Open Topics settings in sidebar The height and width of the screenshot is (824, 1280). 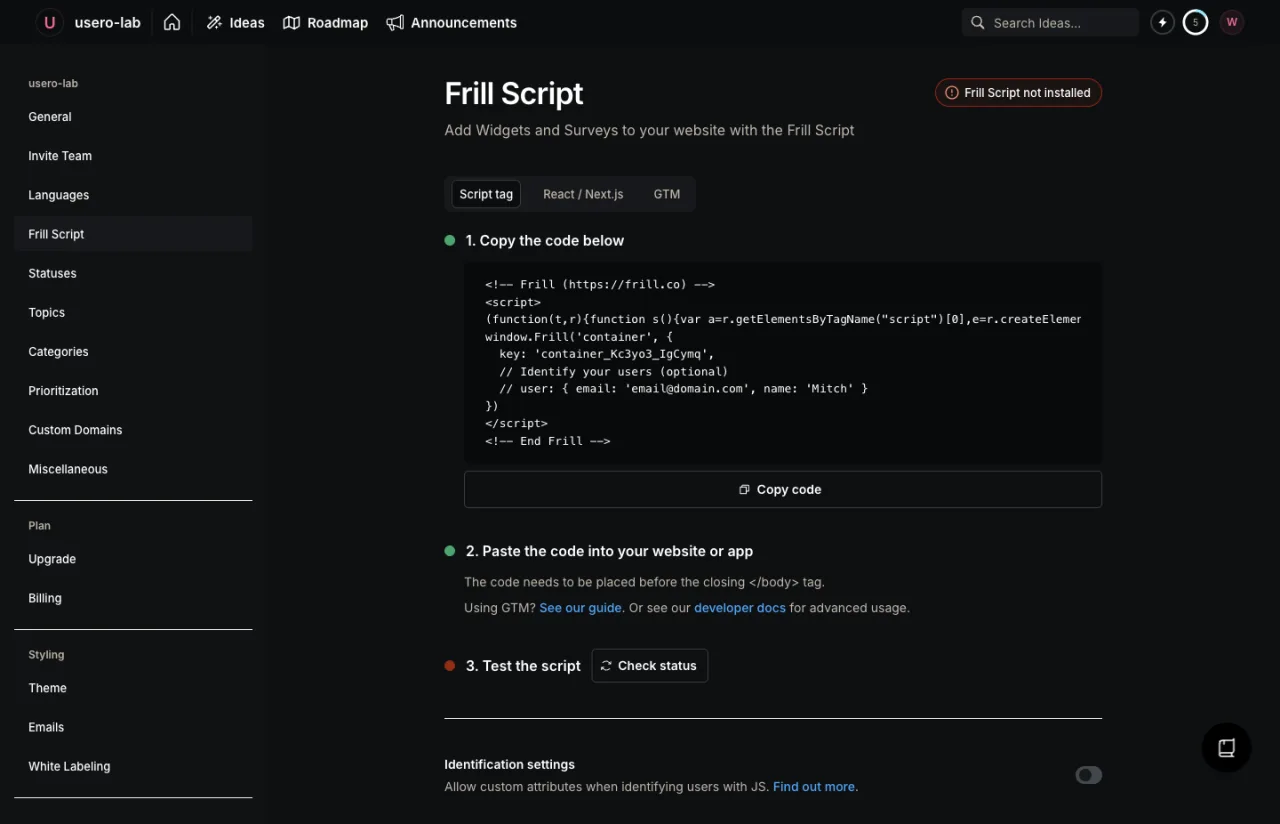[x=133, y=312]
